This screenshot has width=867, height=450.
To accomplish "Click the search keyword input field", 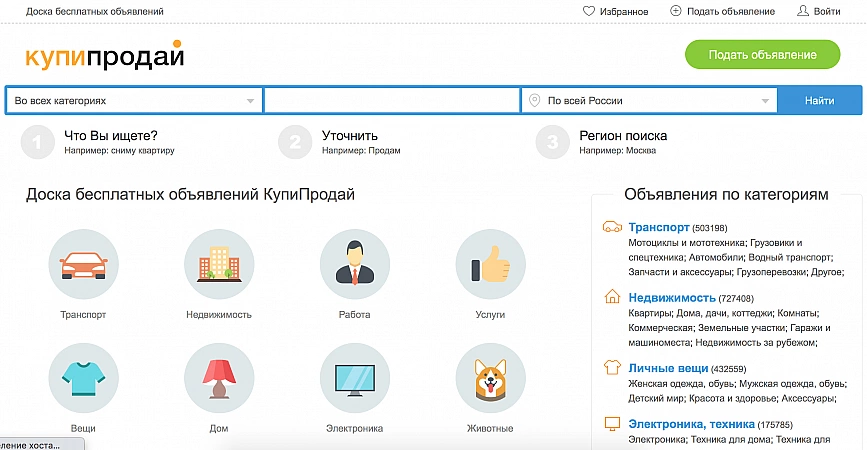I will pos(391,101).
